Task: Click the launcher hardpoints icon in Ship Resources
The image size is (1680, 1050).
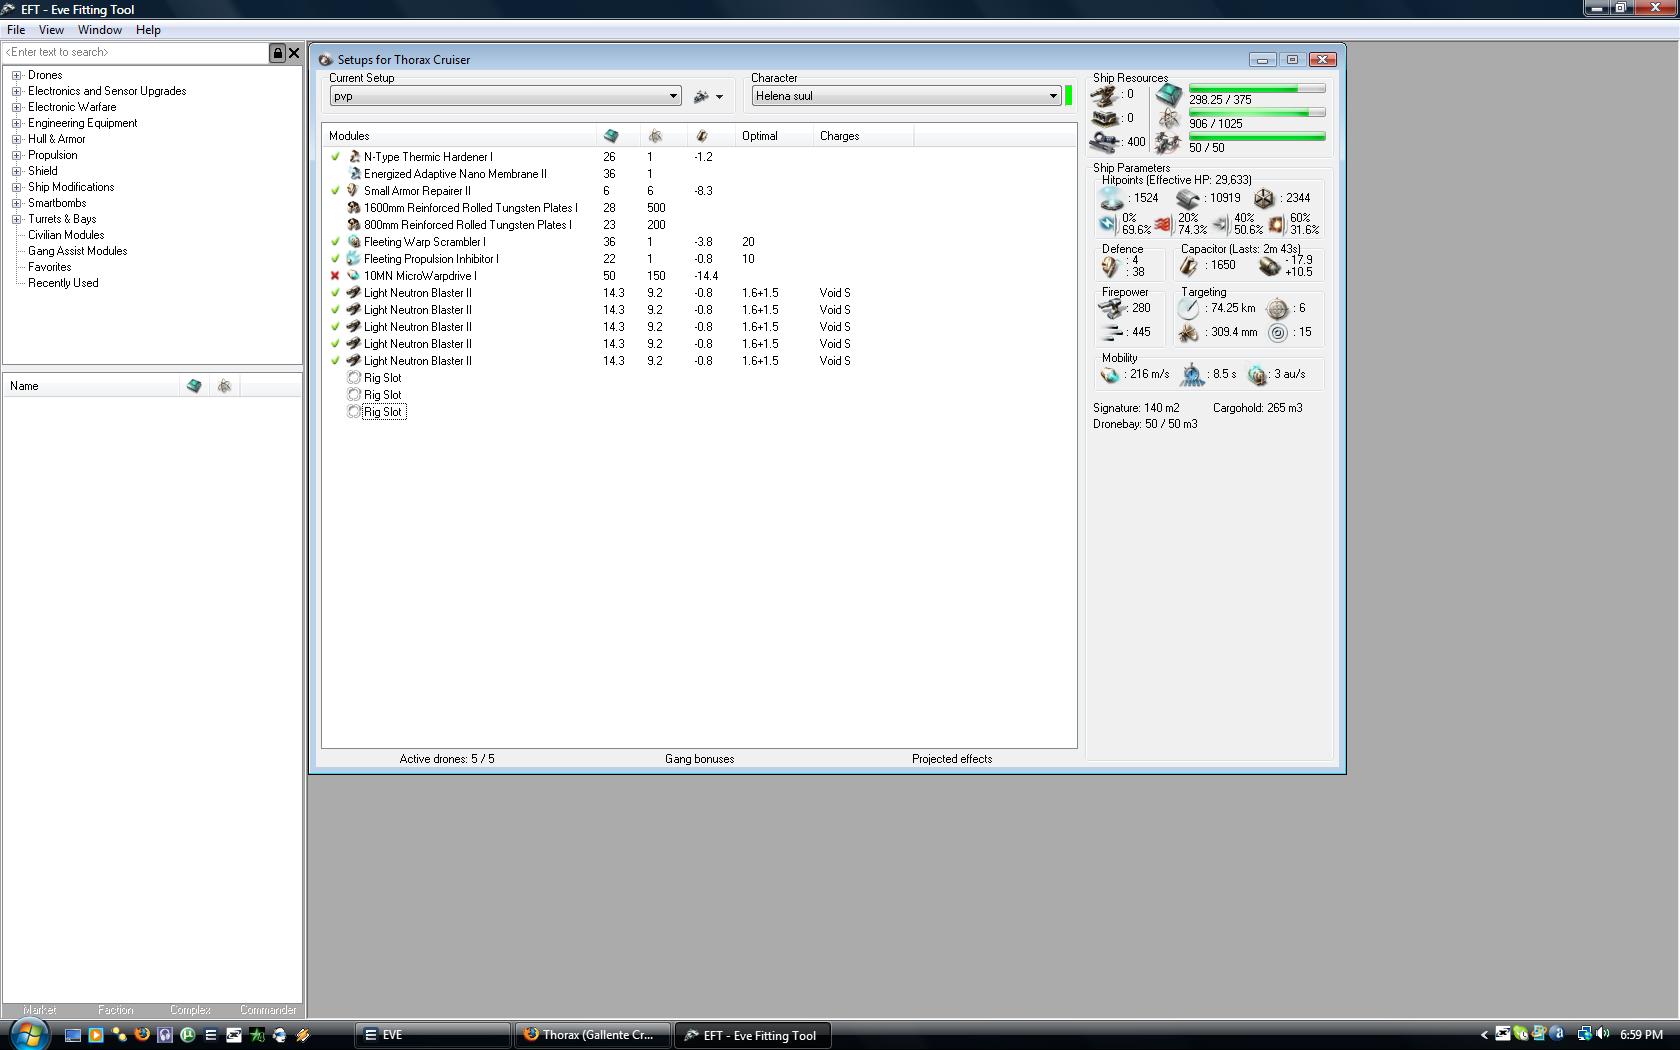Action: [1104, 118]
